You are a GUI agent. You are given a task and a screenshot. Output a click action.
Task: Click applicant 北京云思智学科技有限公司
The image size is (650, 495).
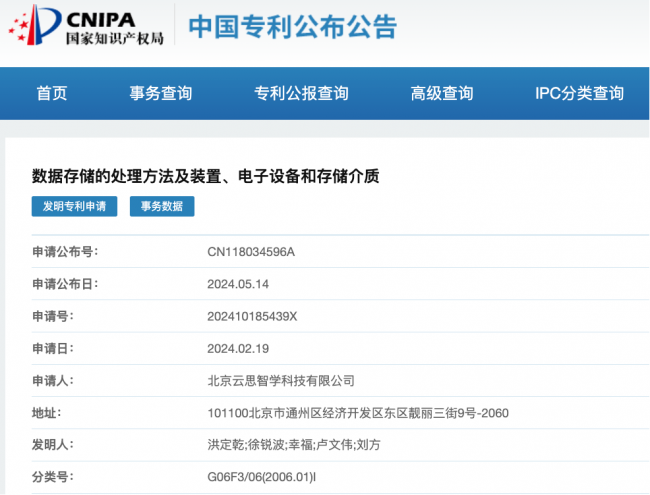[x=281, y=381]
